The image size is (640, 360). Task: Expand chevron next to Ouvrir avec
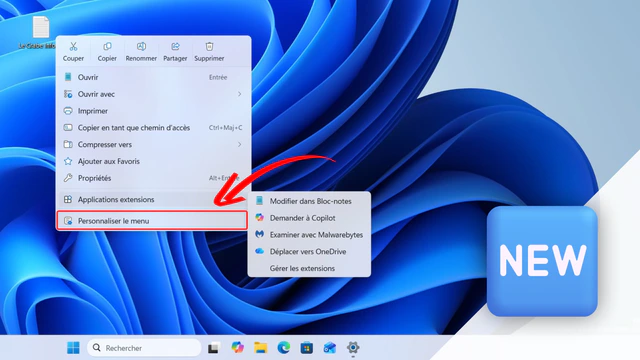pyautogui.click(x=240, y=94)
